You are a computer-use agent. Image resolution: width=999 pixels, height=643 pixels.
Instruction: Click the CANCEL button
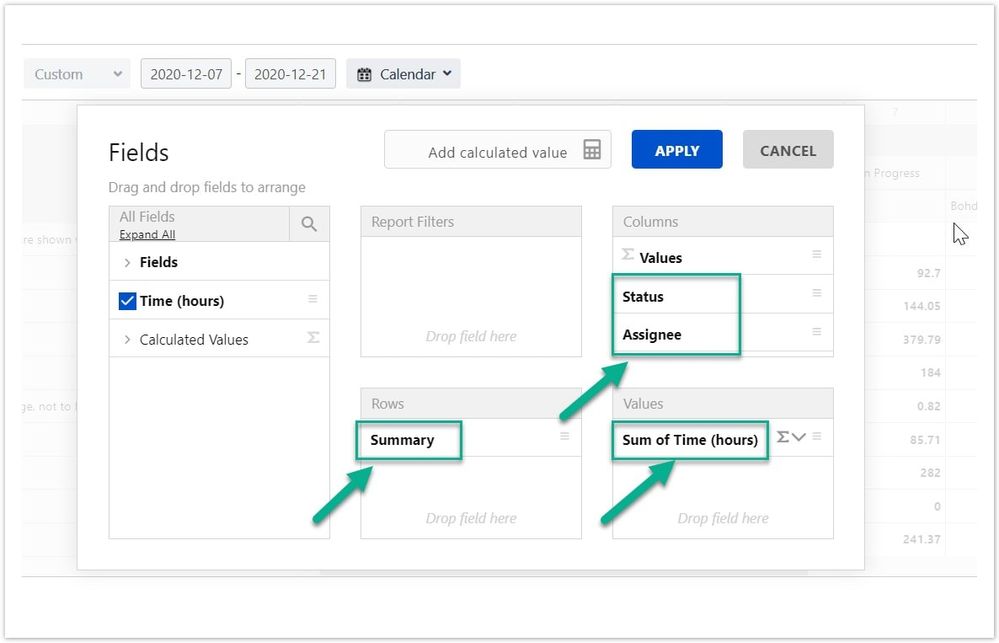click(787, 149)
